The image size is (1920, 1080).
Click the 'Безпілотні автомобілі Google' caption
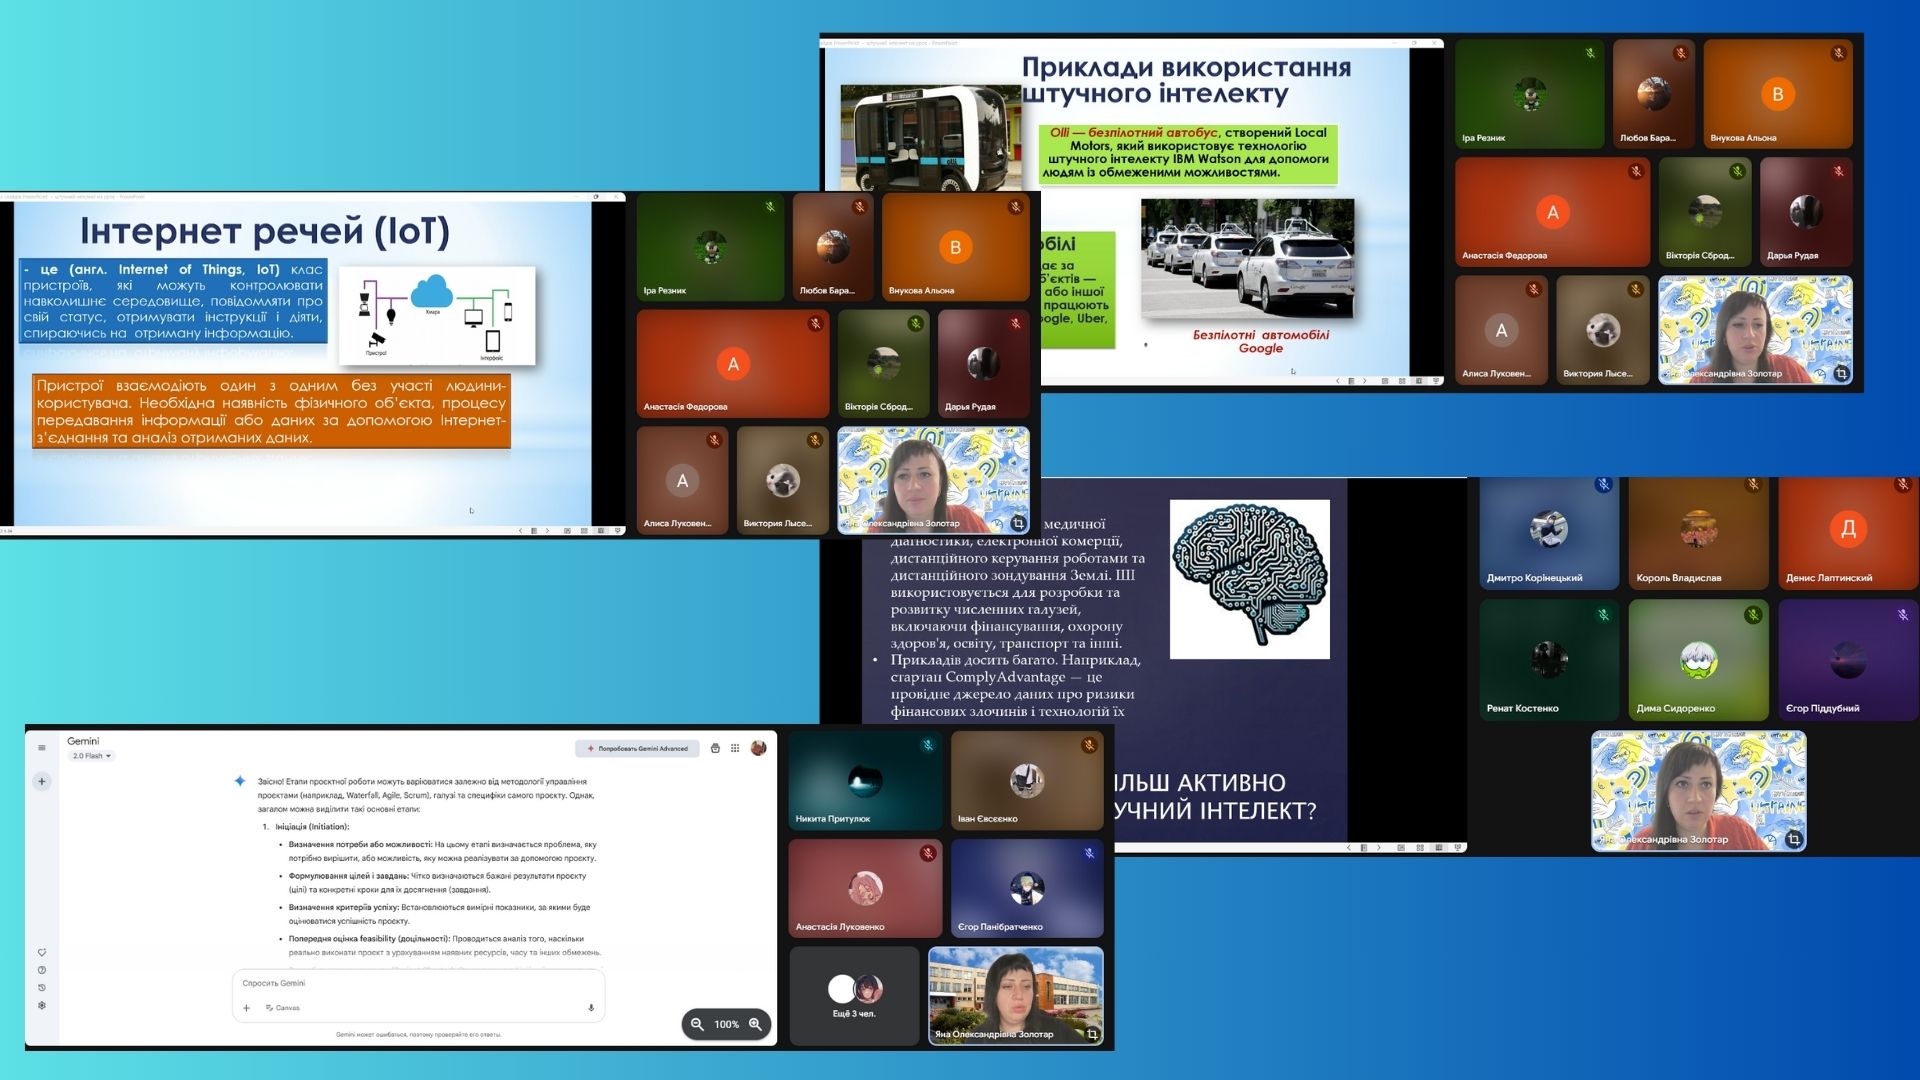[1260, 342]
